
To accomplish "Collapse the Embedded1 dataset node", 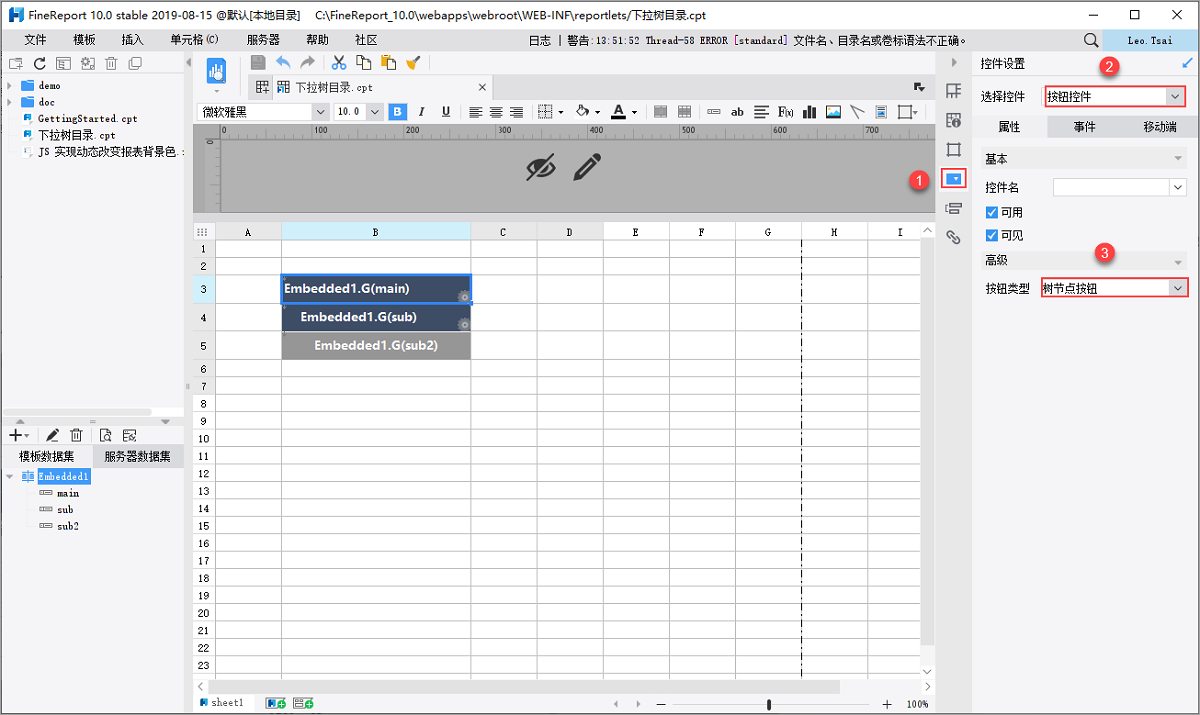I will tap(9, 477).
